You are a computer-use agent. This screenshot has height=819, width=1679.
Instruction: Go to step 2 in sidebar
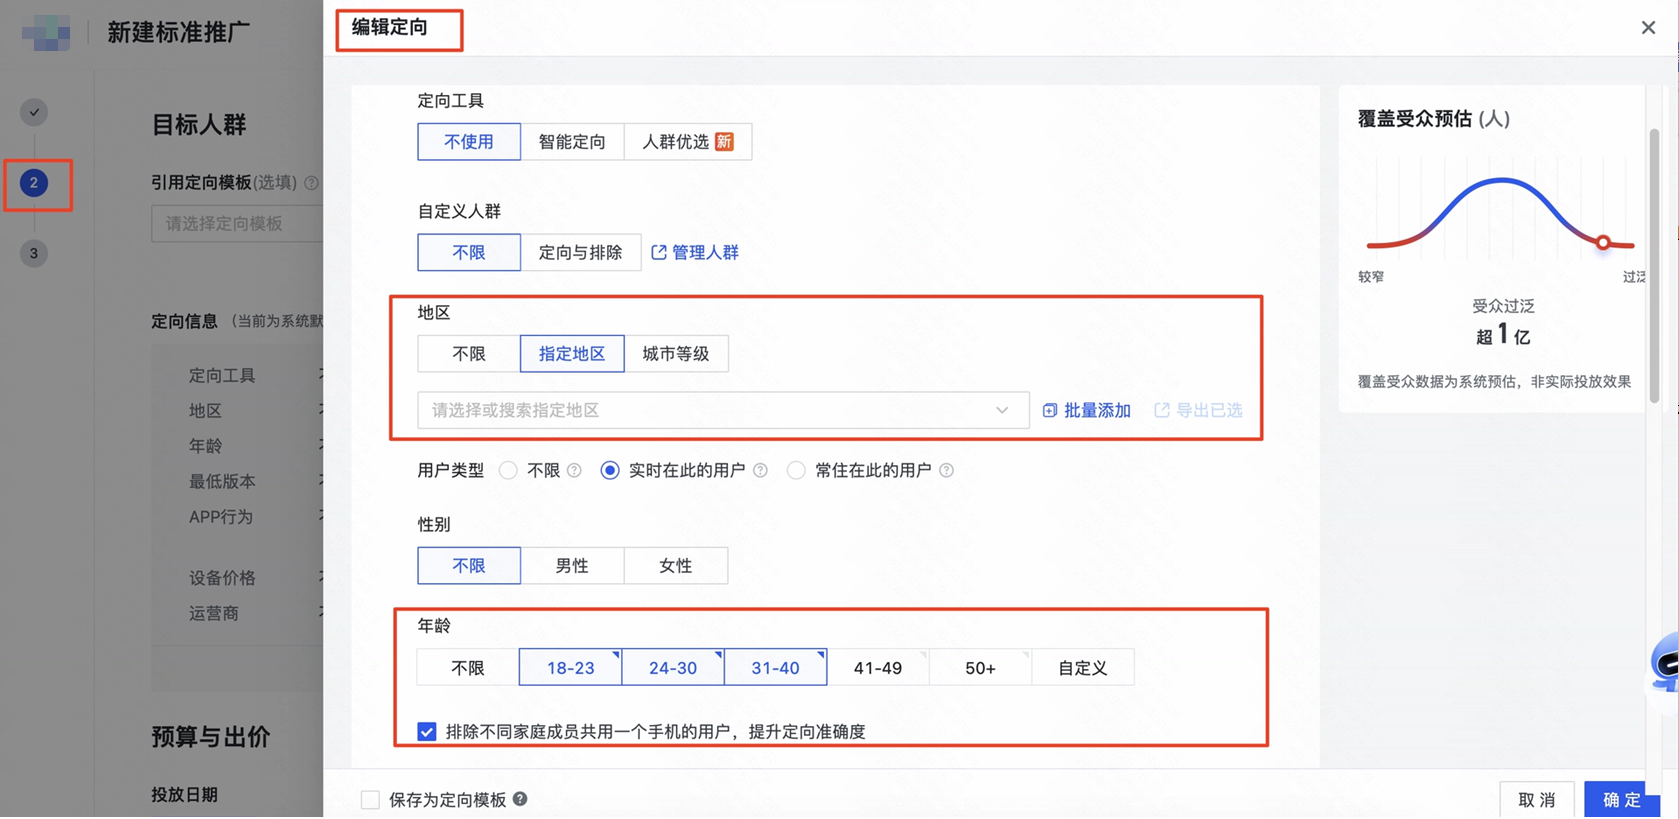click(x=34, y=183)
